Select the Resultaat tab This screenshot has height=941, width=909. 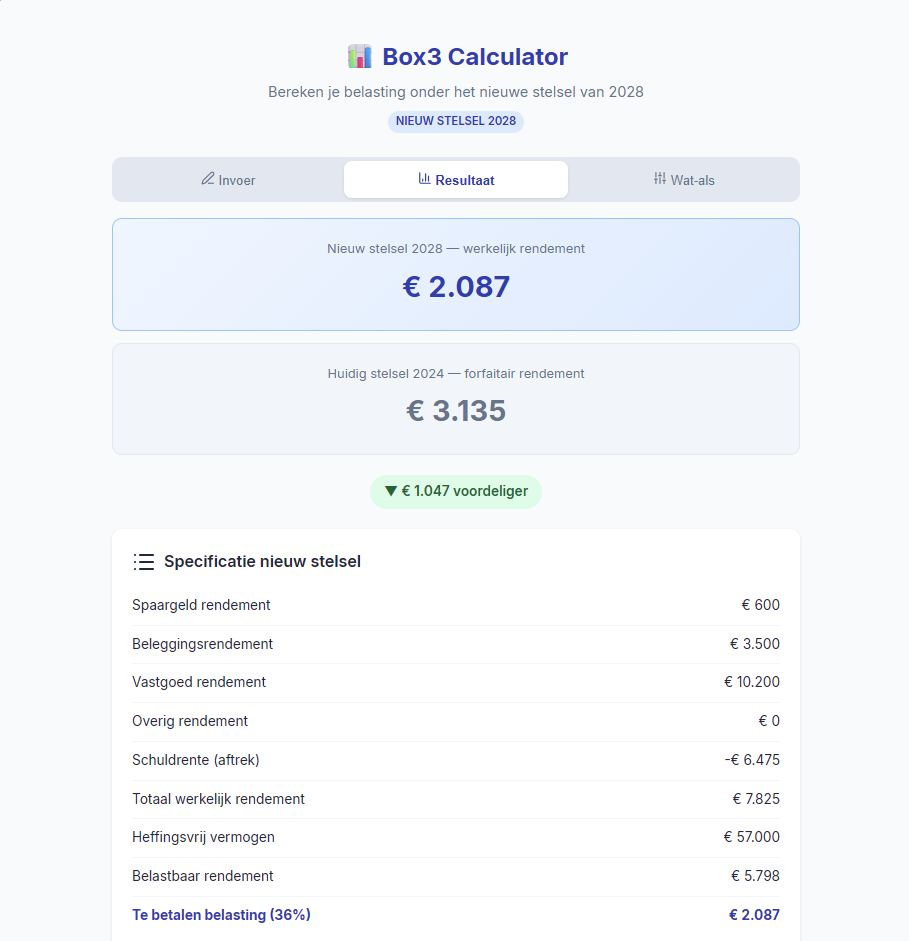tap(455, 179)
